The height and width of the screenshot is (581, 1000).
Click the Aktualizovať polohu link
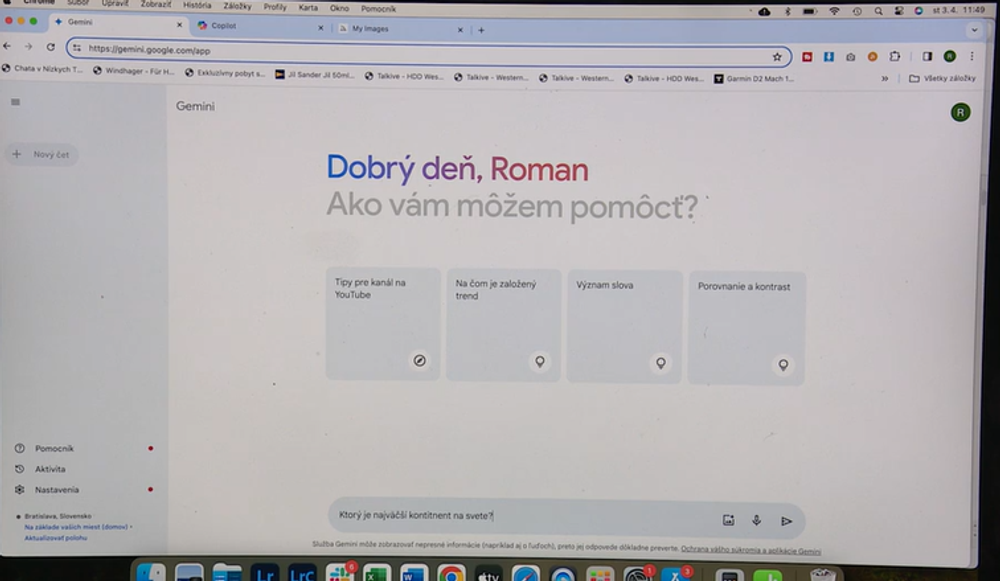55,538
